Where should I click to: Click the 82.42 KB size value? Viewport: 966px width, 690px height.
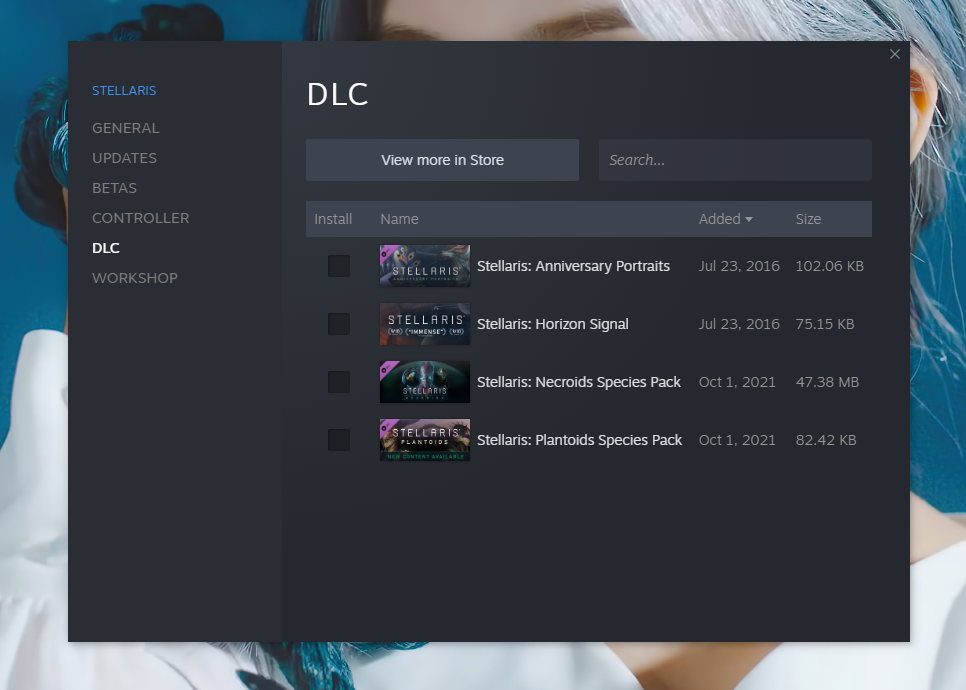coord(826,440)
